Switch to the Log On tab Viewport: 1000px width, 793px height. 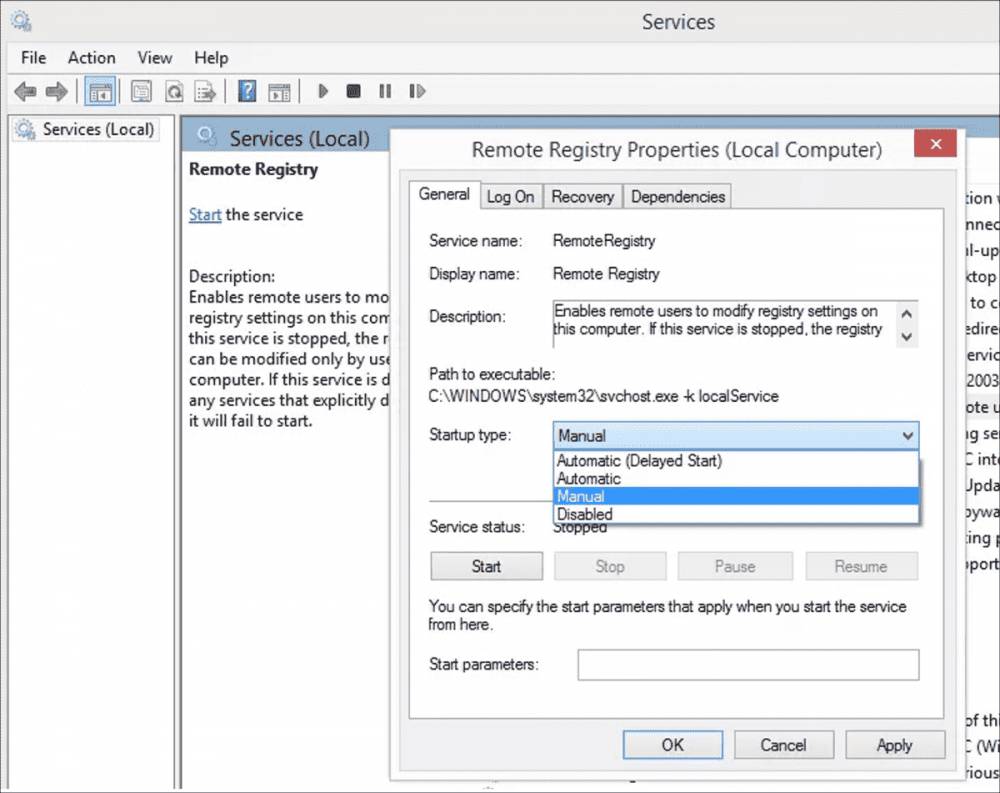click(510, 196)
